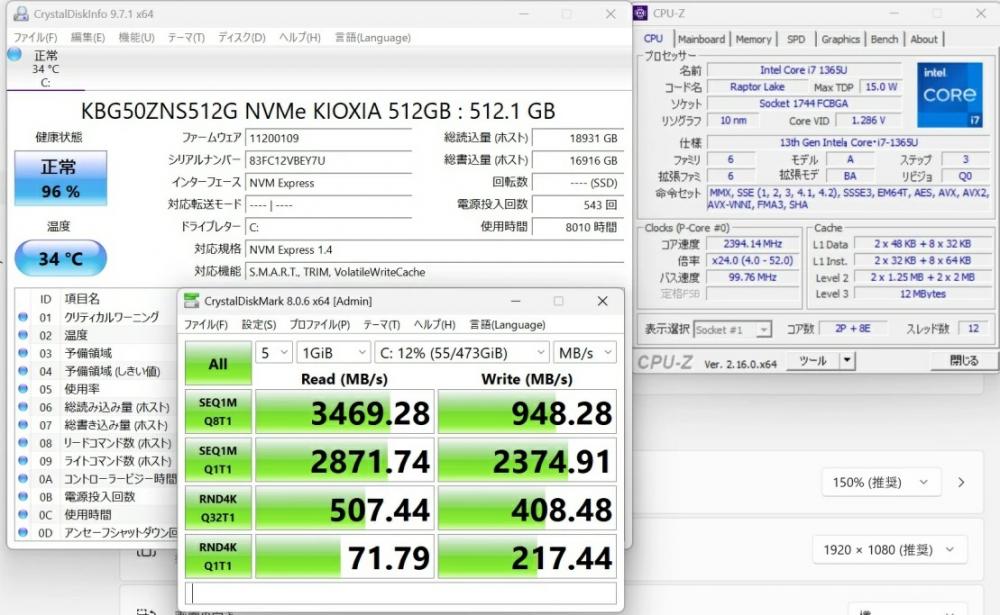Open 編集(E) menu in CrystalDiskInfo

[87, 38]
